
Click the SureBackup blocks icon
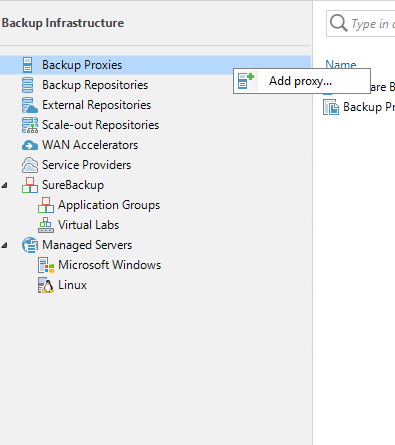(x=30, y=185)
